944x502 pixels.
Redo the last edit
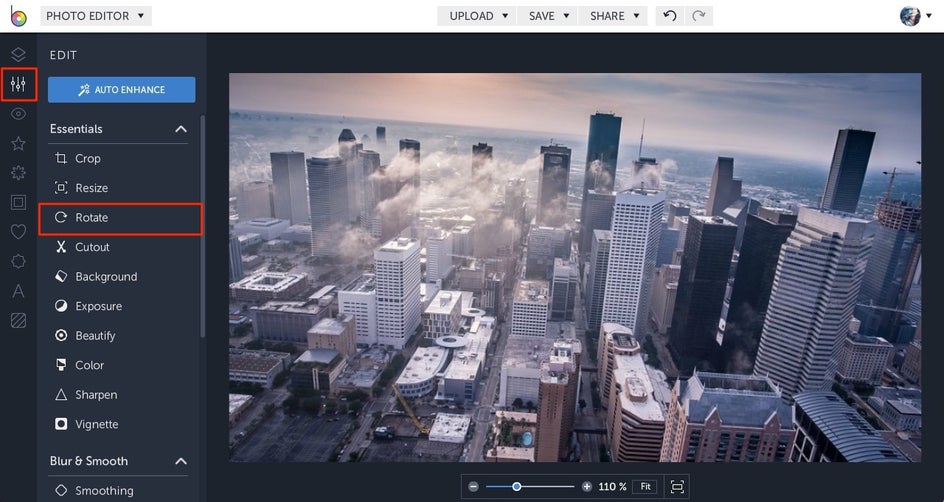pyautogui.click(x=698, y=16)
